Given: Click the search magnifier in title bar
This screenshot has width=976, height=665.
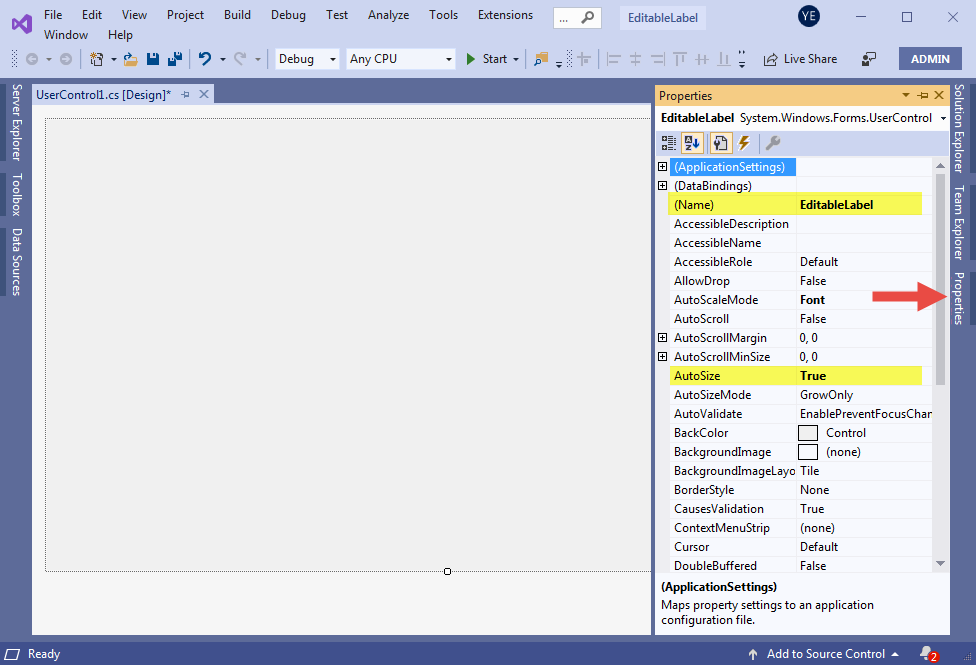Looking at the screenshot, I should 589,17.
